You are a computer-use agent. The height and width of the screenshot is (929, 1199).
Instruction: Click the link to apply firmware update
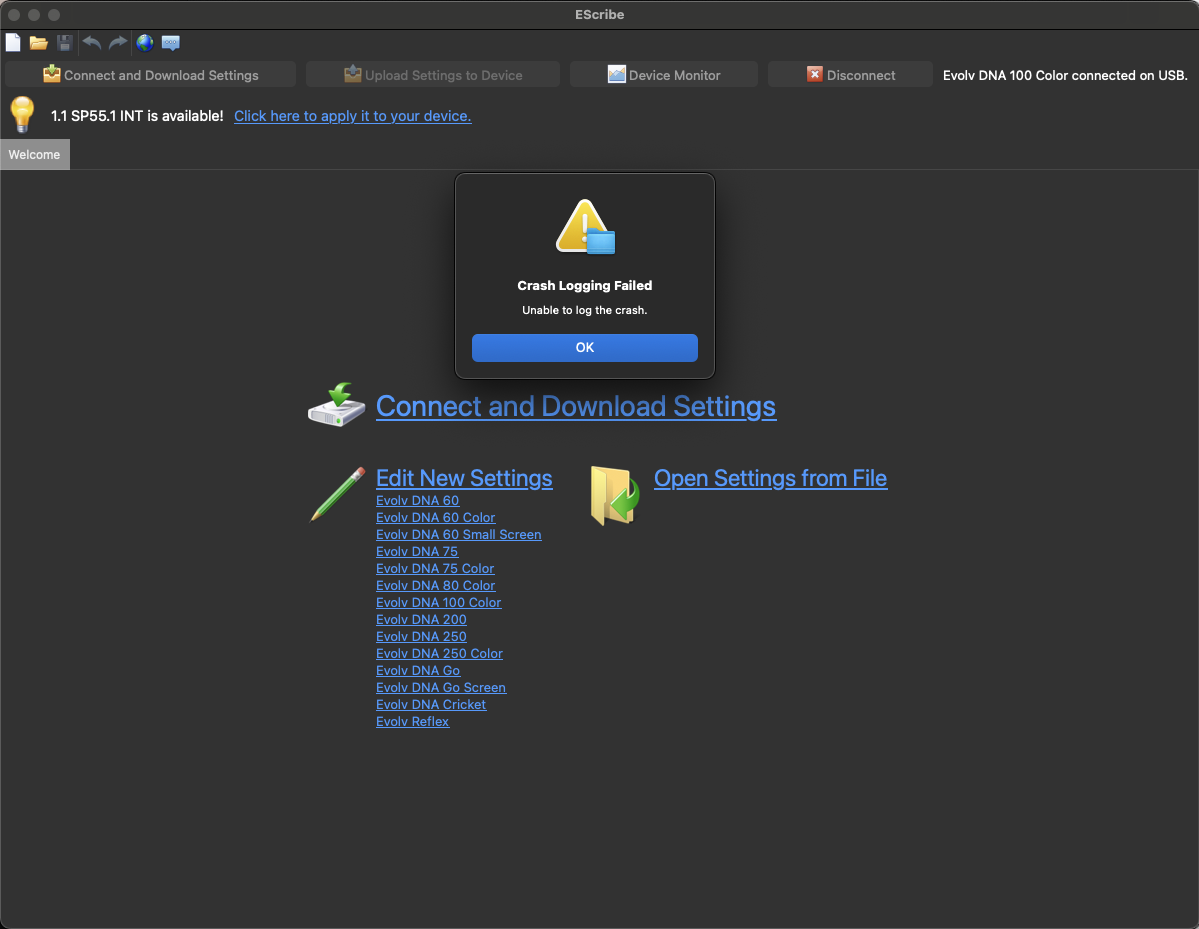[352, 116]
